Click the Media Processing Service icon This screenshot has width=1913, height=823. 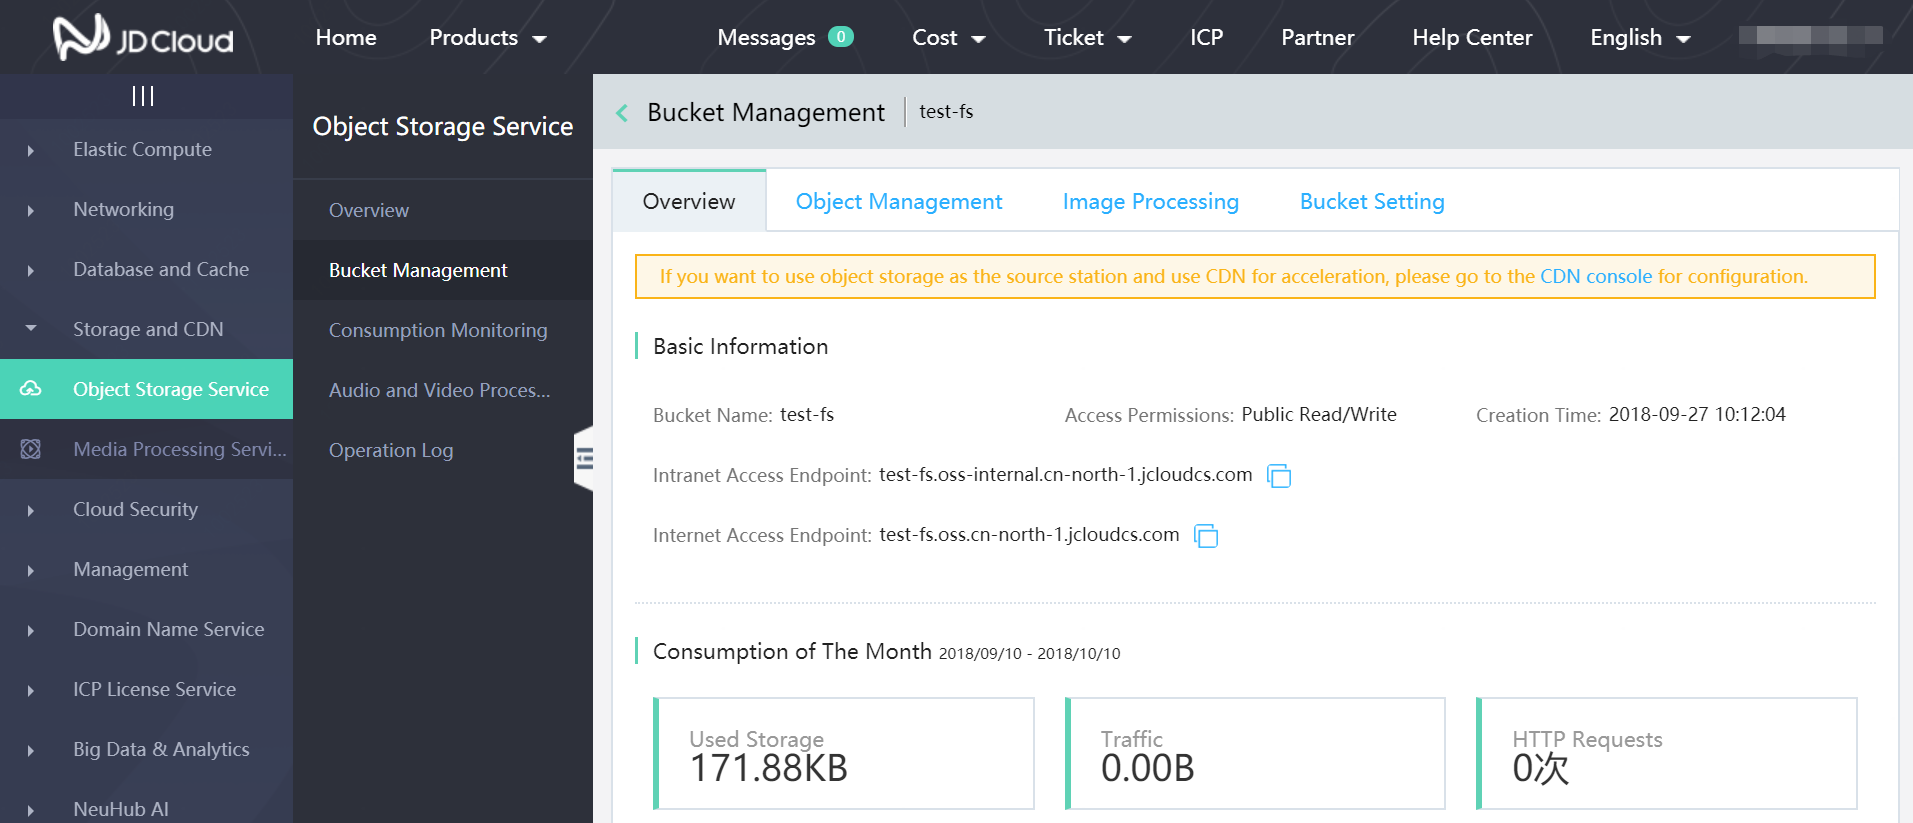point(31,449)
